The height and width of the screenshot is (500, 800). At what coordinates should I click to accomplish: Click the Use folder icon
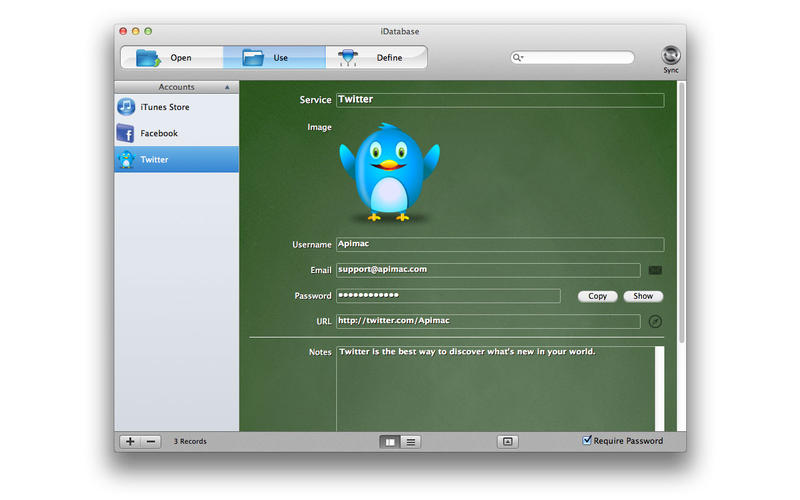(253, 58)
